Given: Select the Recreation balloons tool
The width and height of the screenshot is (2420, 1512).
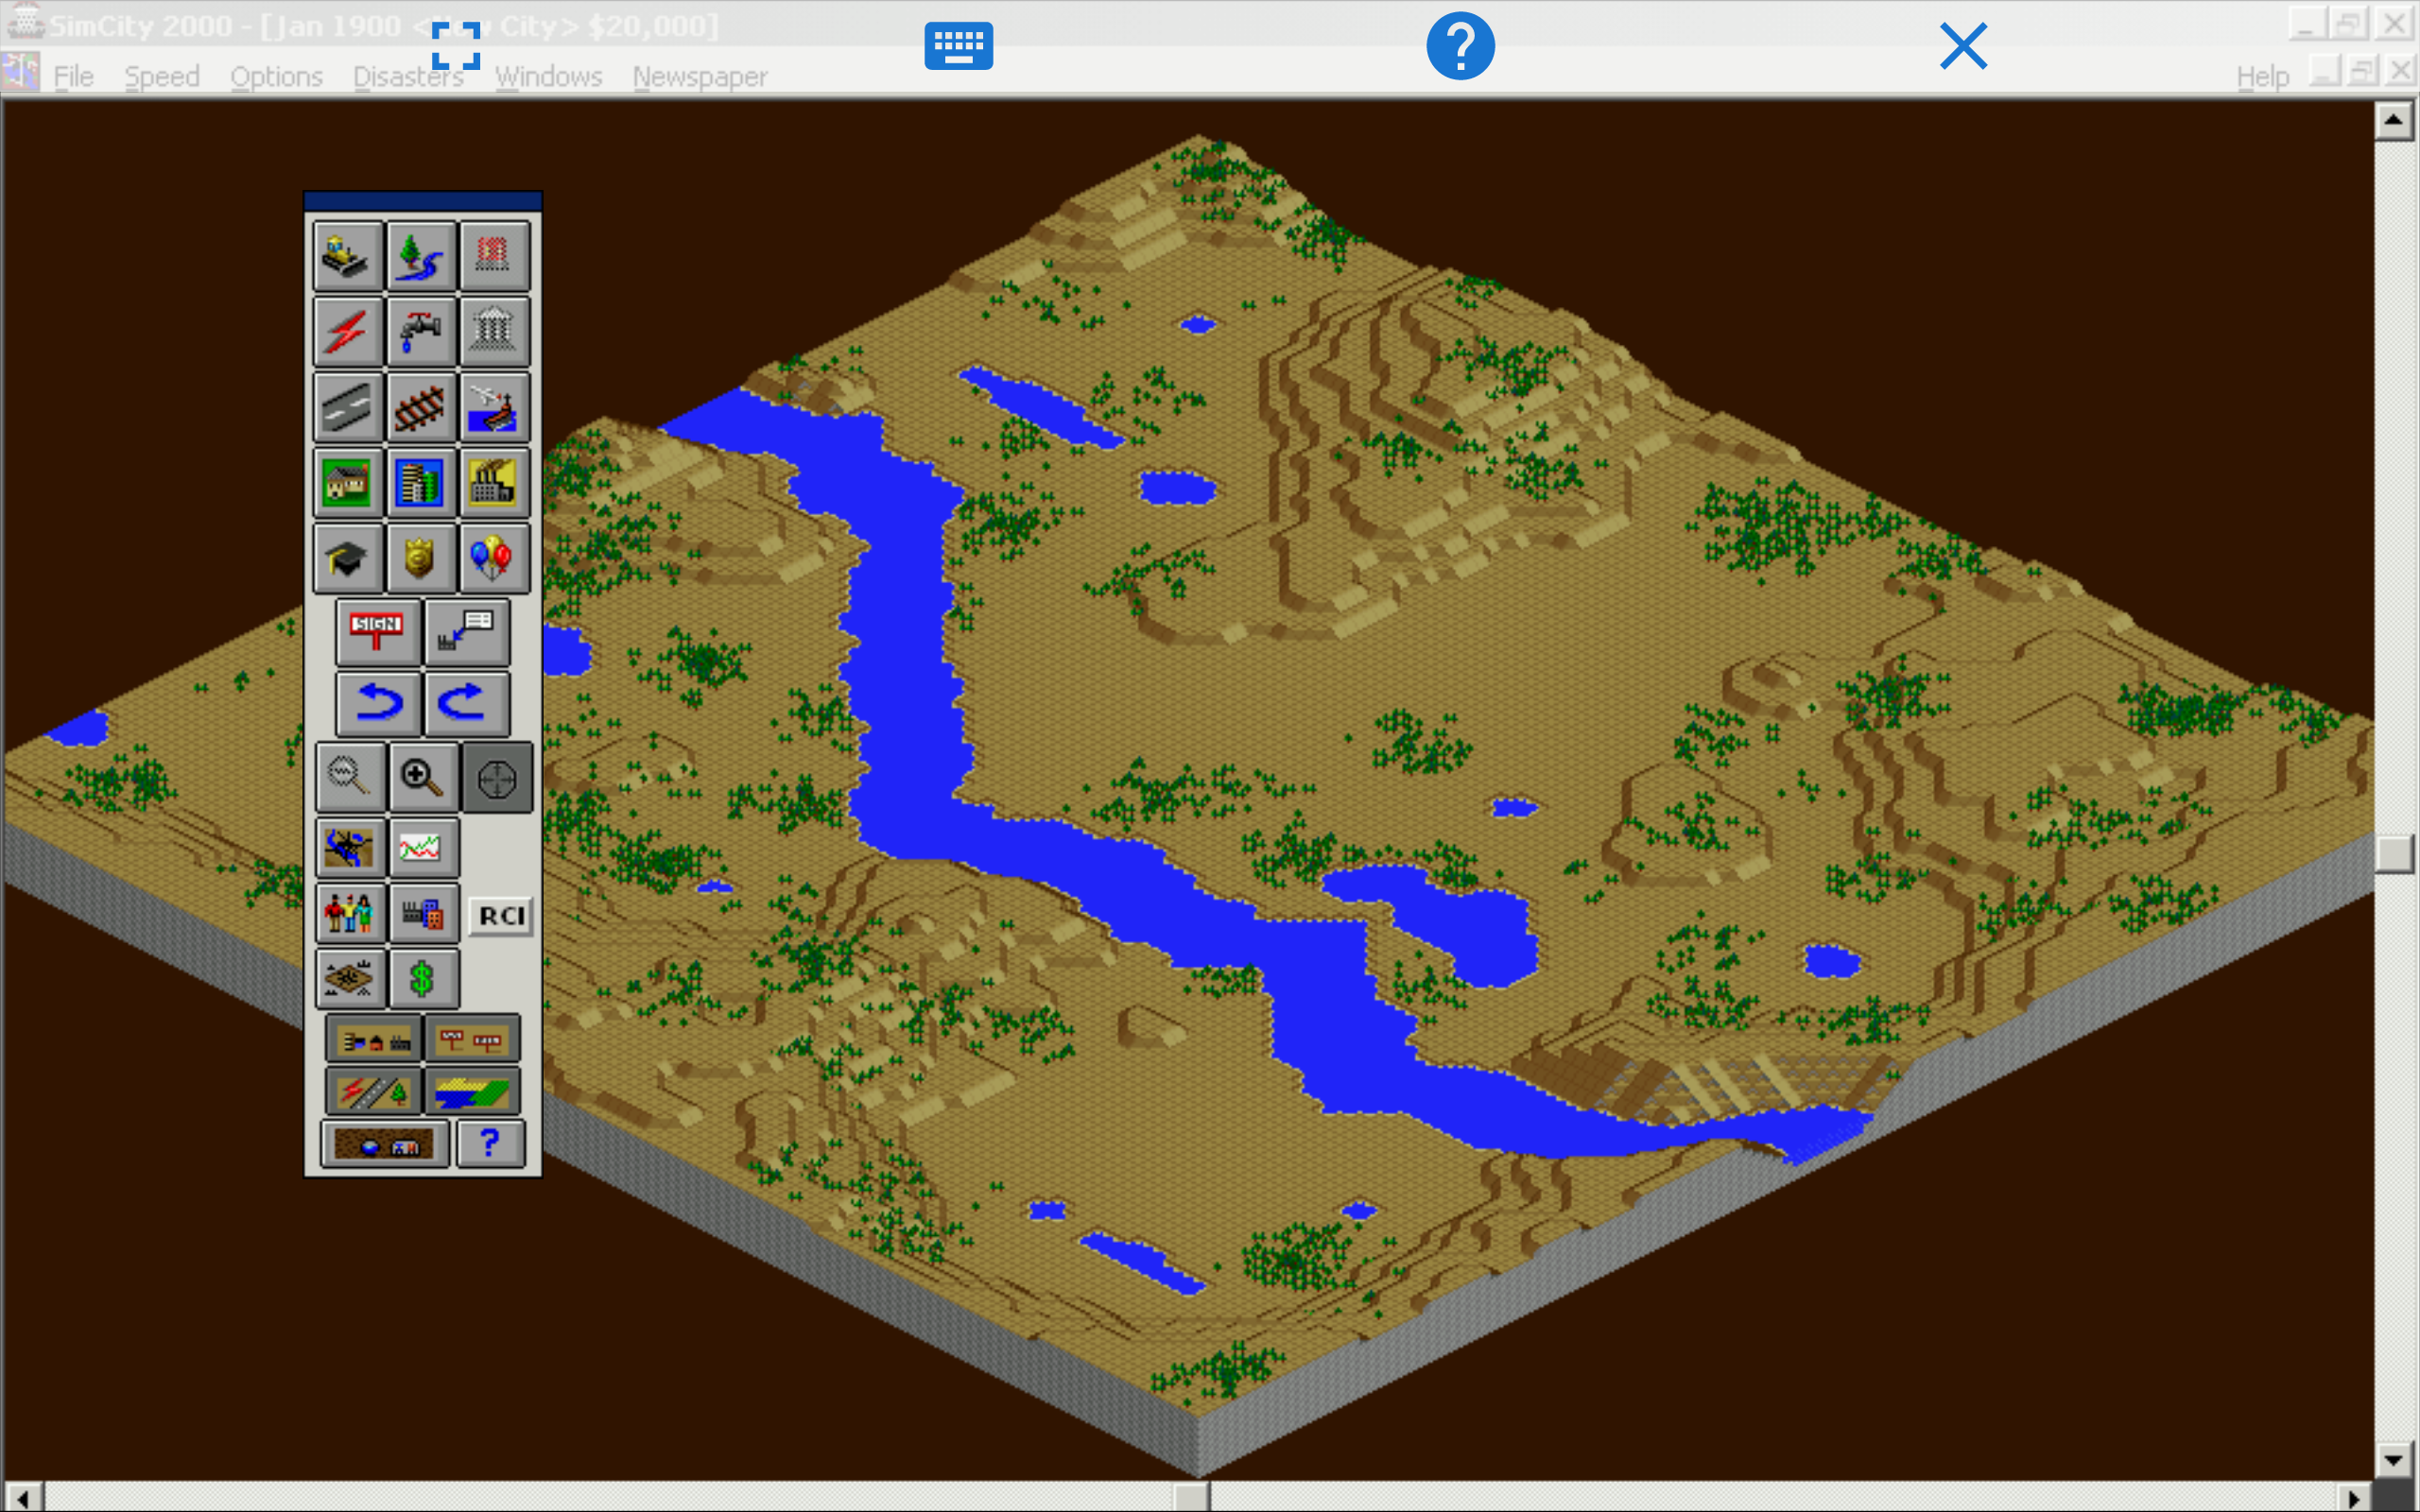Looking at the screenshot, I should point(494,558).
